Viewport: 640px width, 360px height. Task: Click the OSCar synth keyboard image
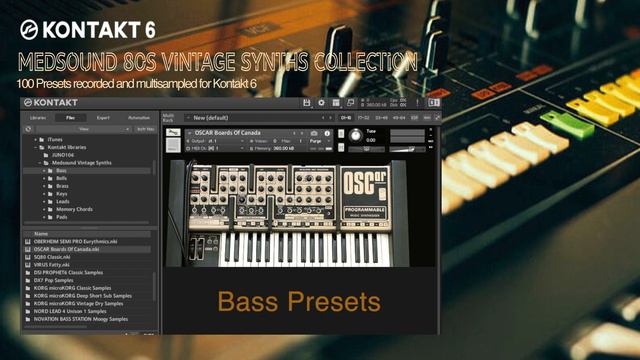[x=288, y=213]
